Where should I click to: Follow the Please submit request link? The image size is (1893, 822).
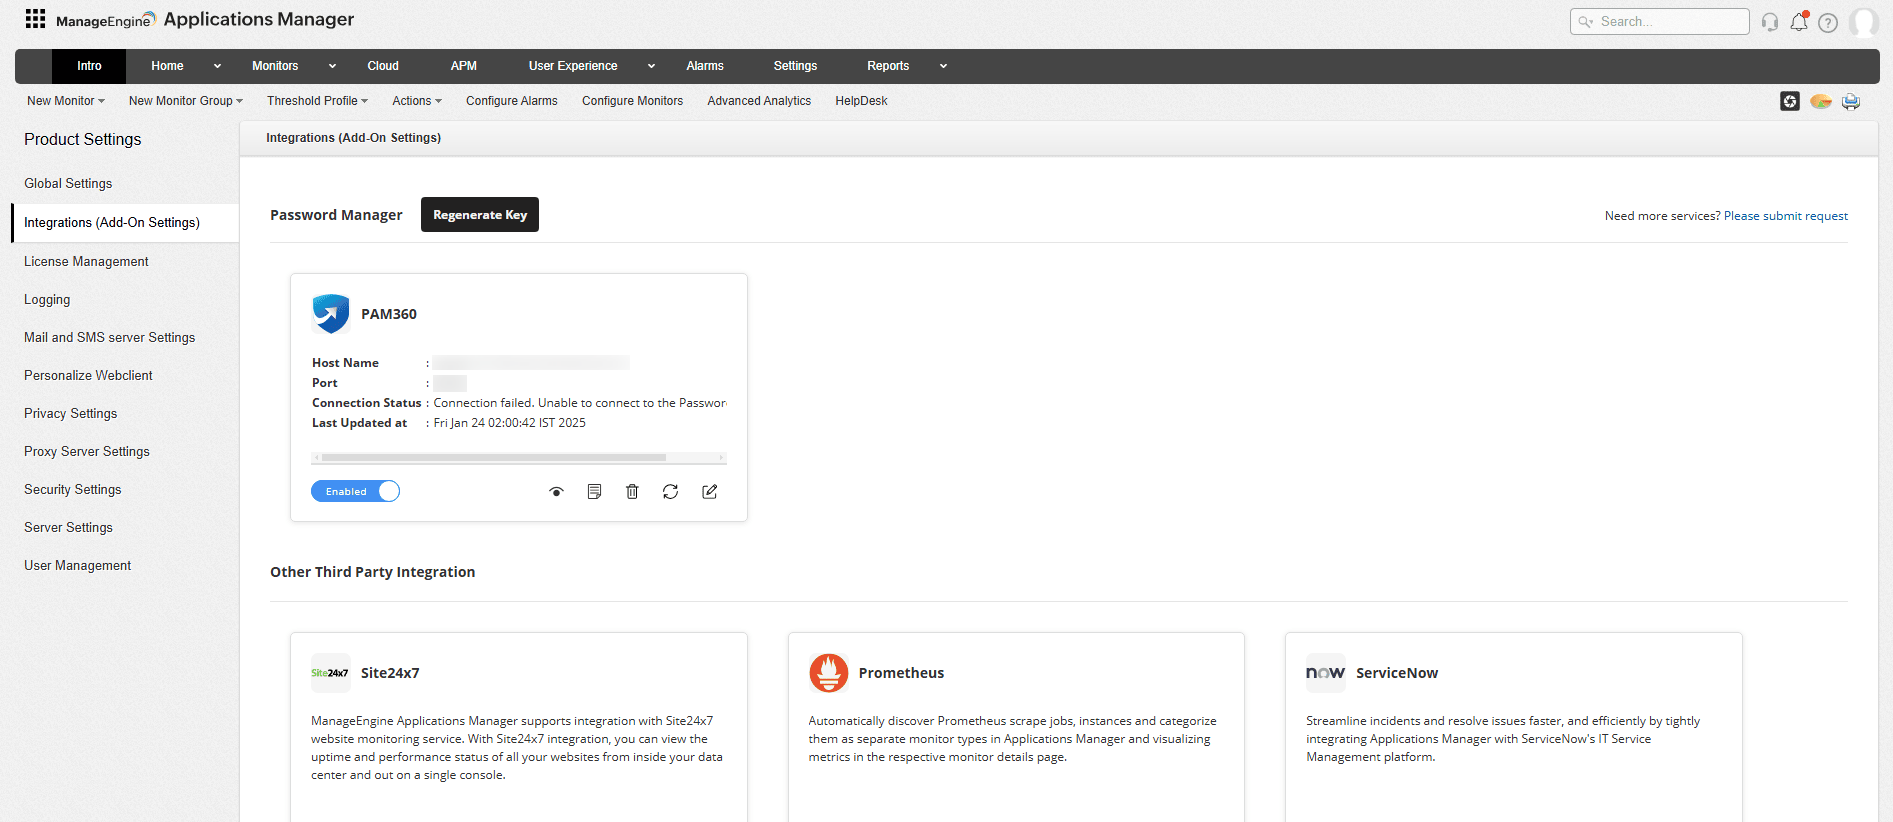pyautogui.click(x=1786, y=216)
